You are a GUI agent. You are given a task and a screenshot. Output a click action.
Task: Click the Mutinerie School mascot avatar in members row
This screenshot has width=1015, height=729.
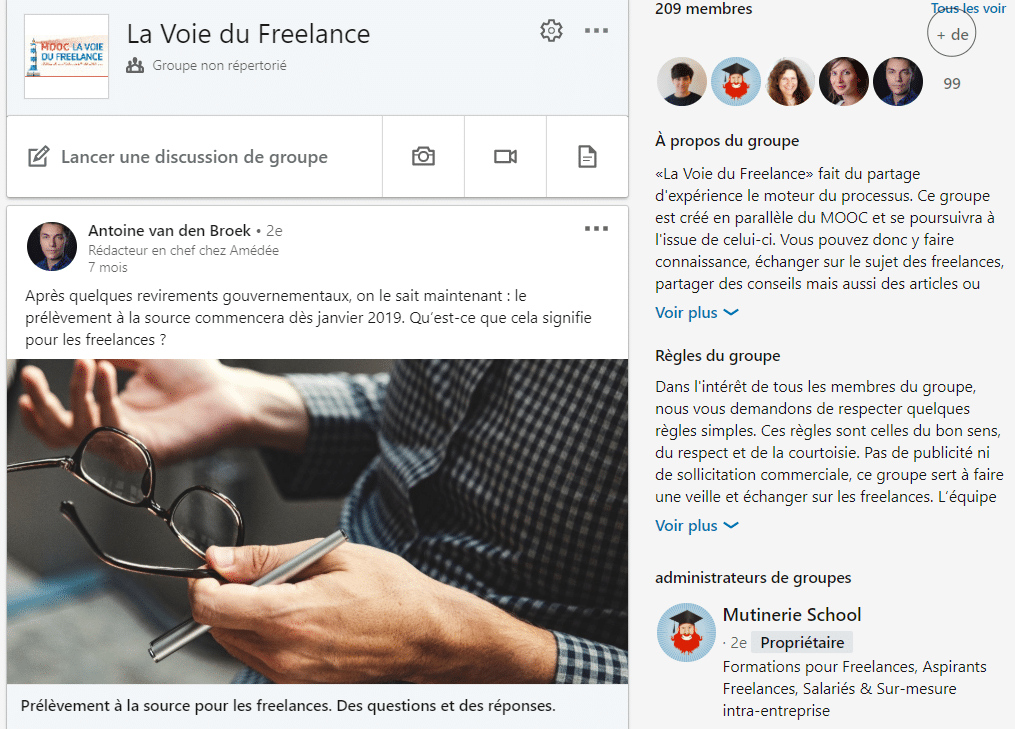736,82
